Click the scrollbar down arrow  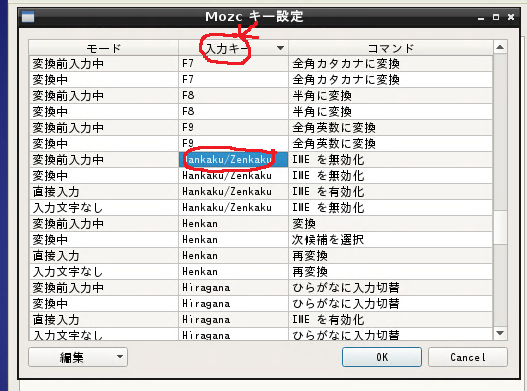point(500,333)
